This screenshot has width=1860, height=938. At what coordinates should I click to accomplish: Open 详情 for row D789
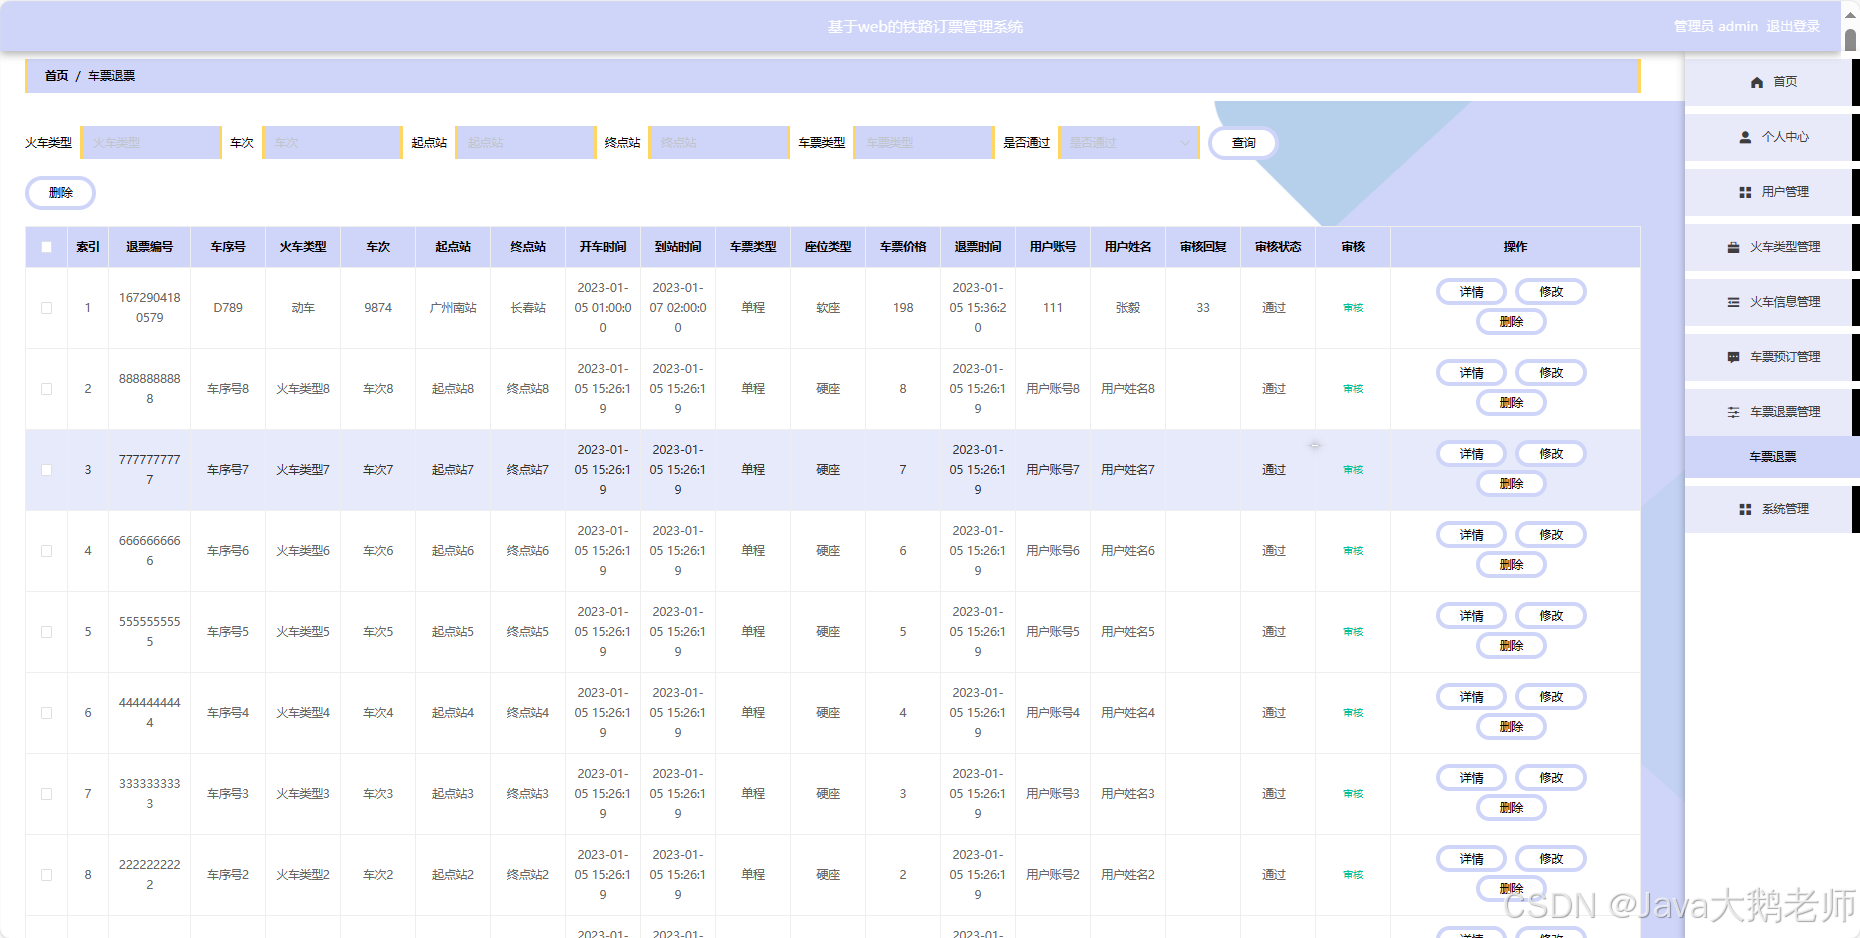click(1471, 292)
